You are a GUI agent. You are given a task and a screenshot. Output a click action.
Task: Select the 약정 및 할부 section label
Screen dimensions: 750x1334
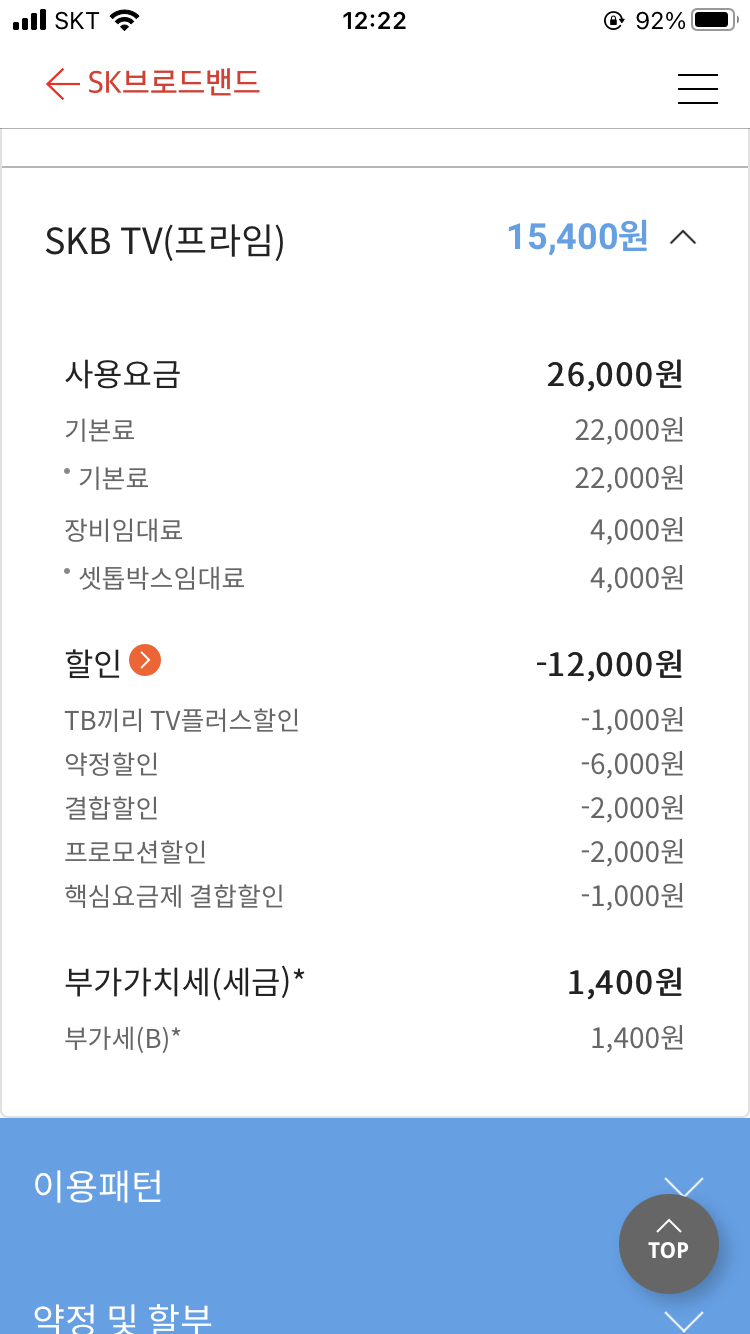click(122, 1316)
